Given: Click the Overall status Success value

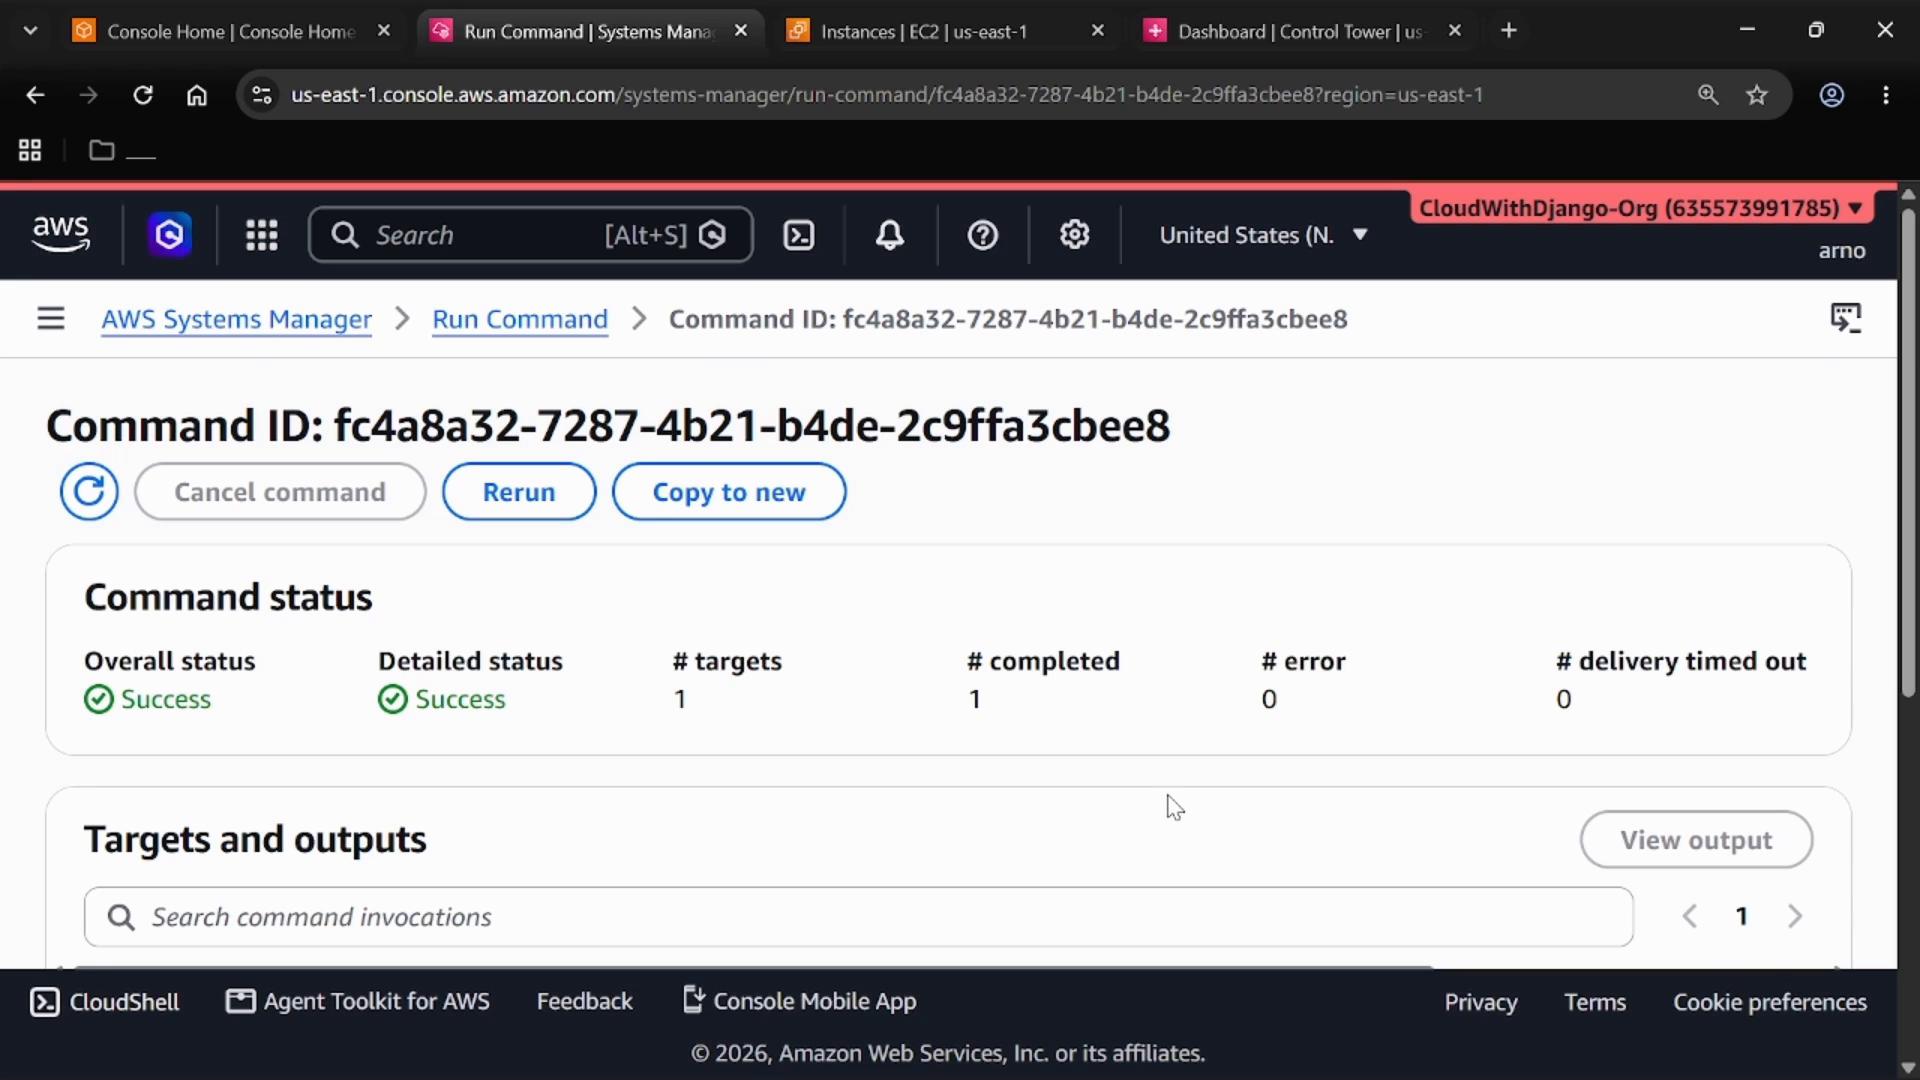Looking at the screenshot, I should (x=148, y=699).
